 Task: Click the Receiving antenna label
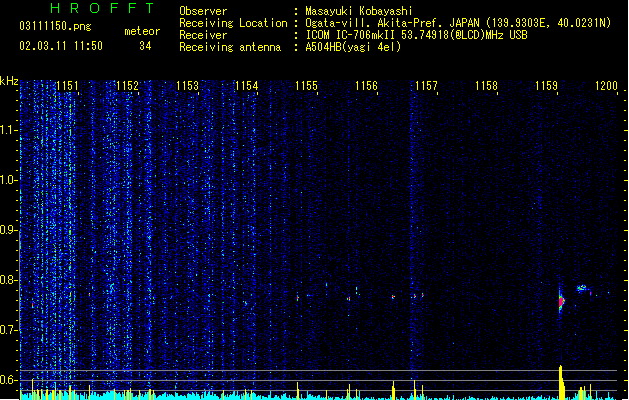click(x=230, y=47)
